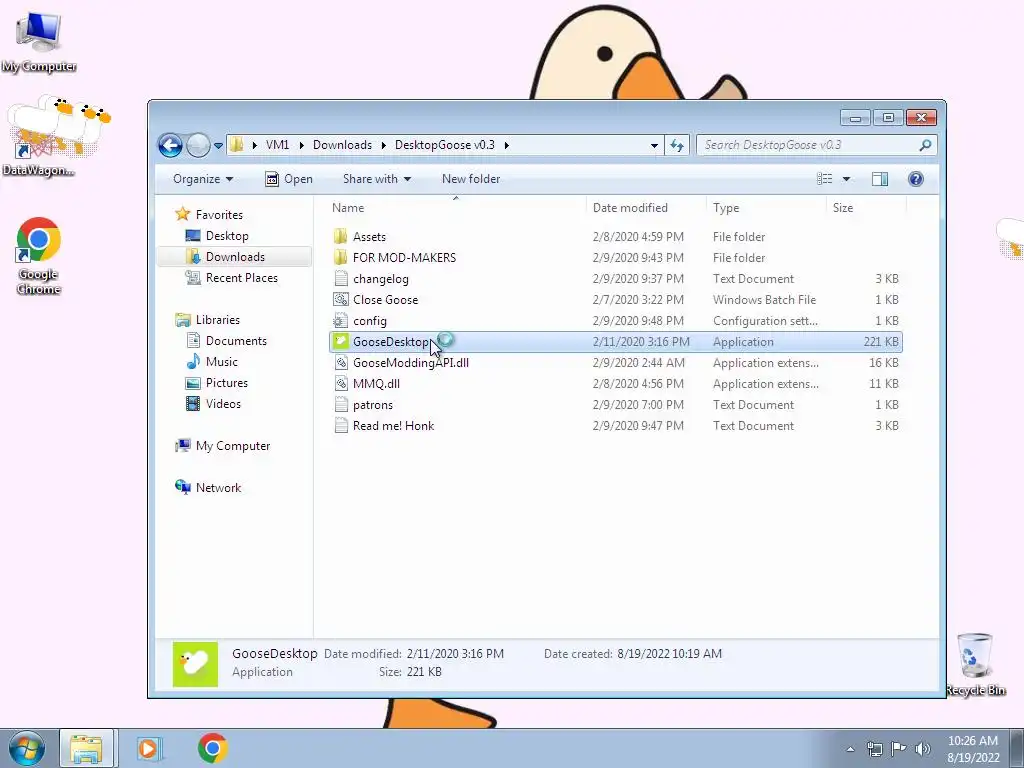Image resolution: width=1024 pixels, height=768 pixels.
Task: Select the FOR MOD-MAKERS folder icon
Action: click(340, 257)
